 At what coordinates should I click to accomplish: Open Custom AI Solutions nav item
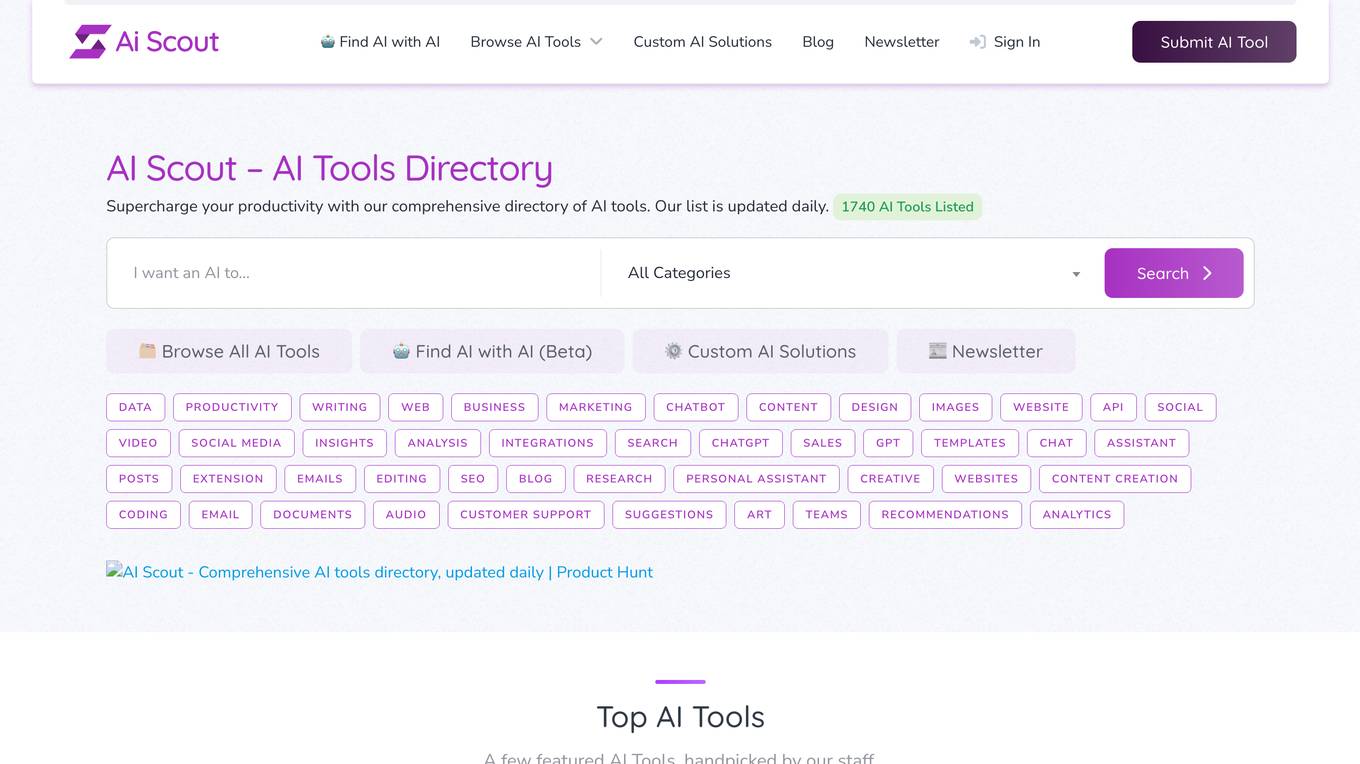coord(702,42)
